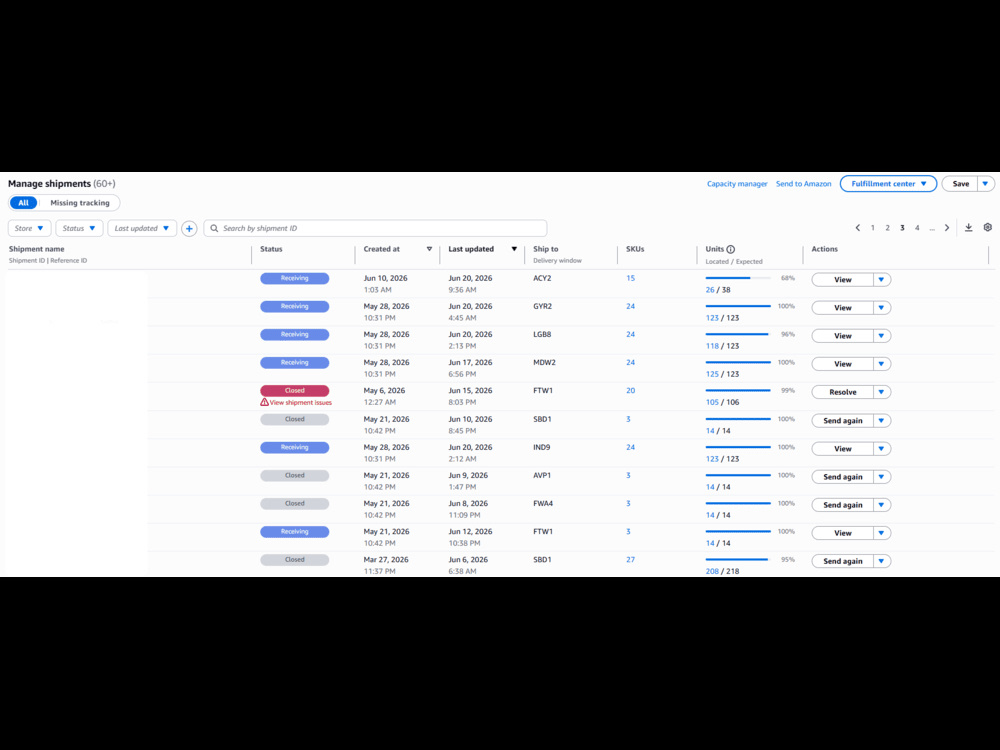
Task: Click located units link 118
Action: (x=712, y=346)
